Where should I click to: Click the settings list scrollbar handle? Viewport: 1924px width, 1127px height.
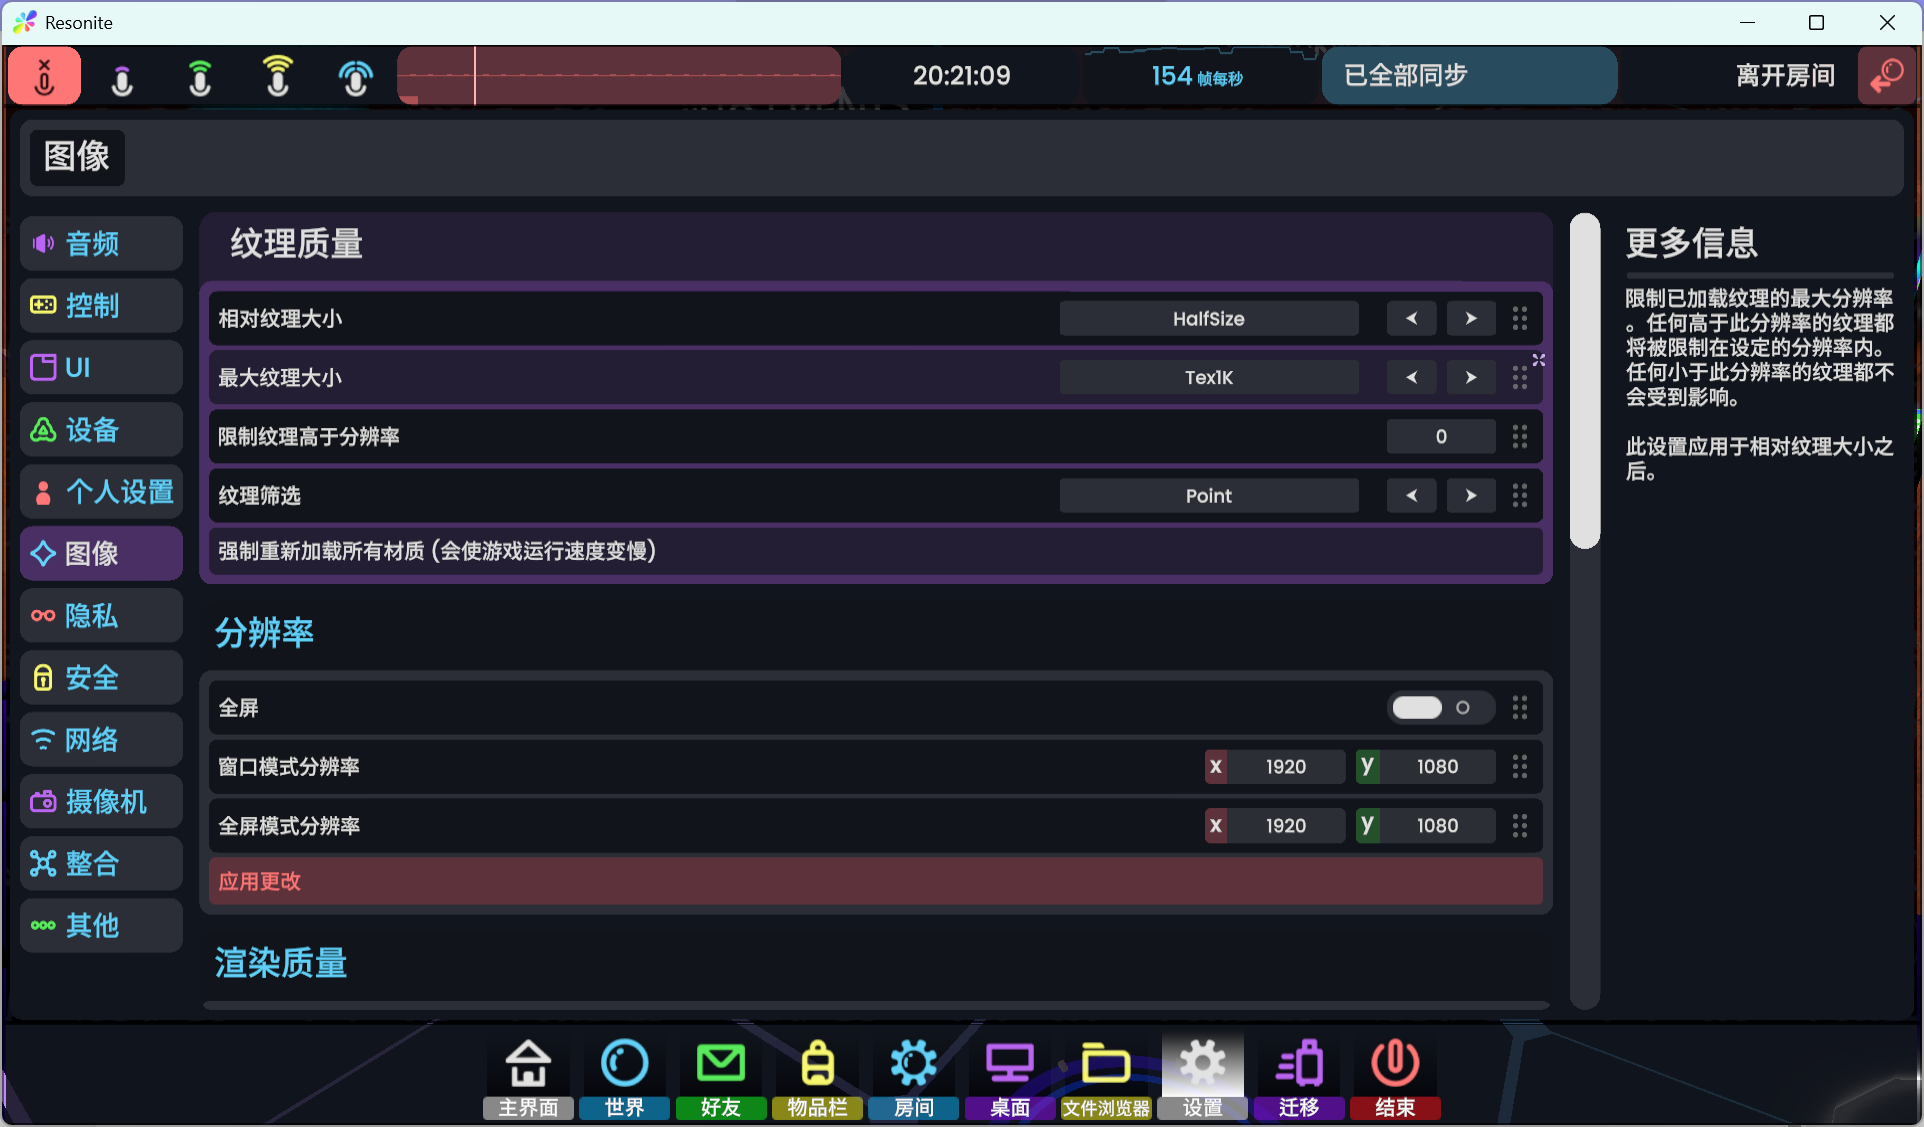point(1585,381)
